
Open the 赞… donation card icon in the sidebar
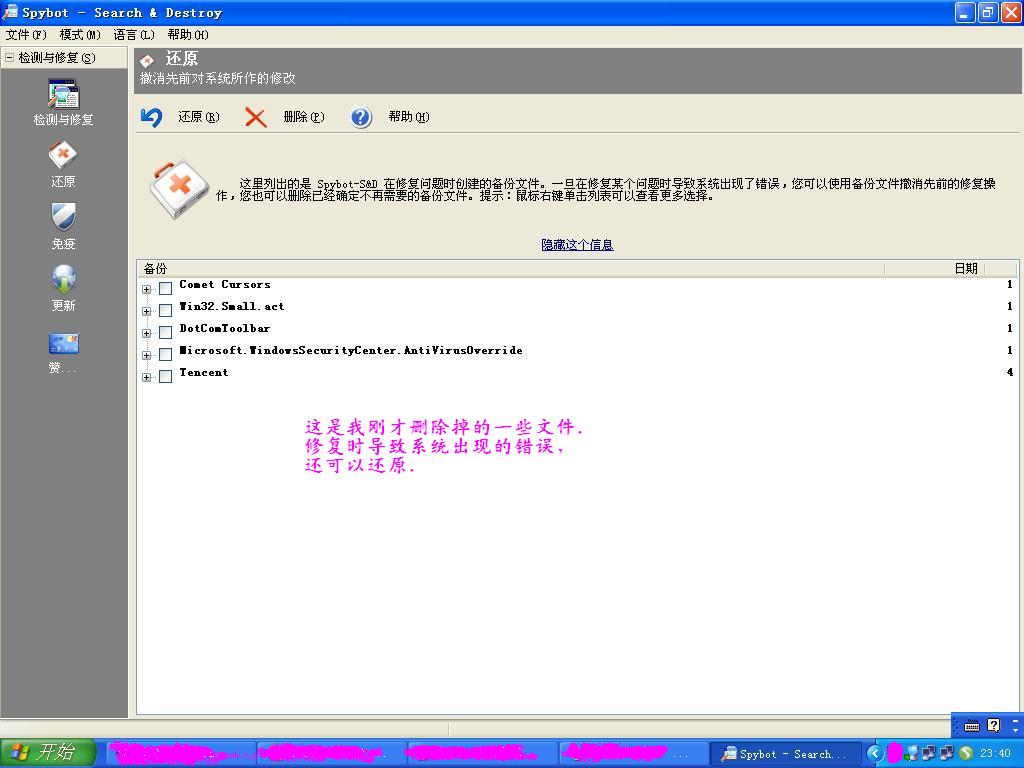point(63,344)
